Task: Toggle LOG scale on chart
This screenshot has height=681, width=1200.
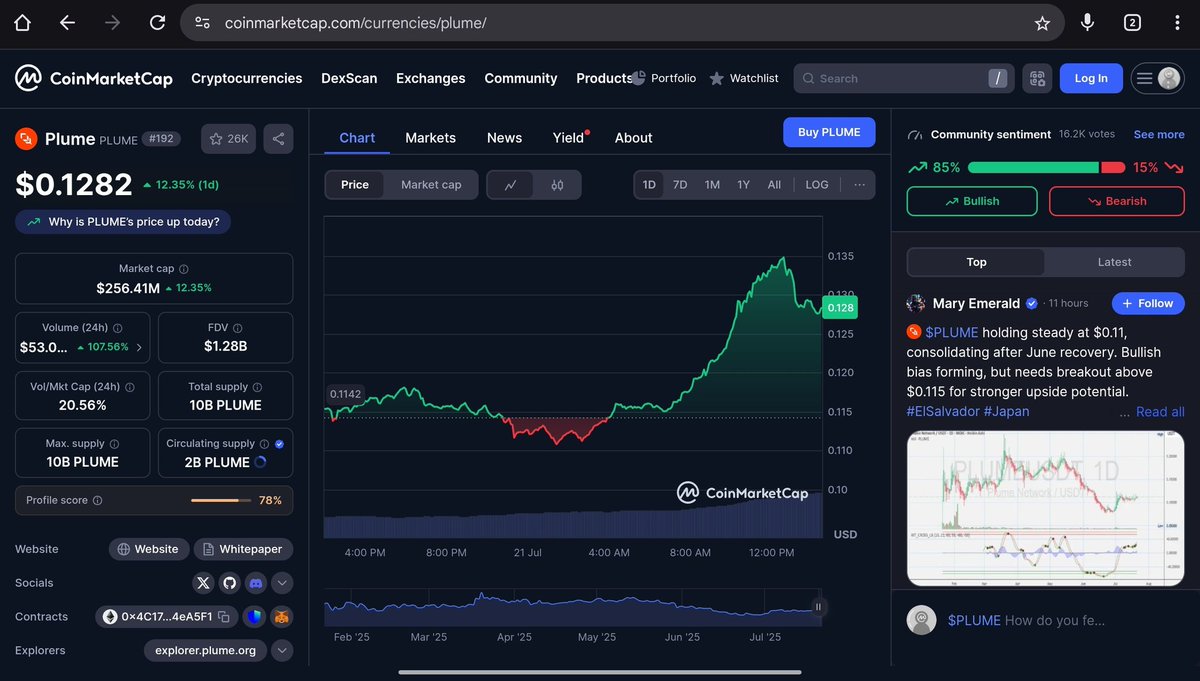Action: coord(817,185)
